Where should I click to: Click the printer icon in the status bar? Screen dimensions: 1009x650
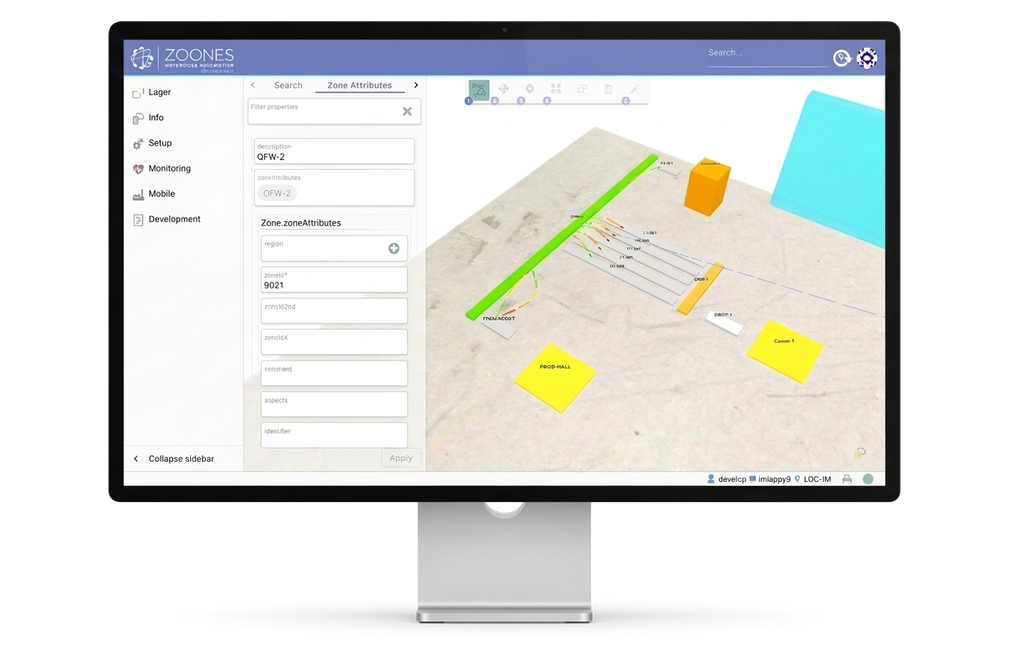846,479
